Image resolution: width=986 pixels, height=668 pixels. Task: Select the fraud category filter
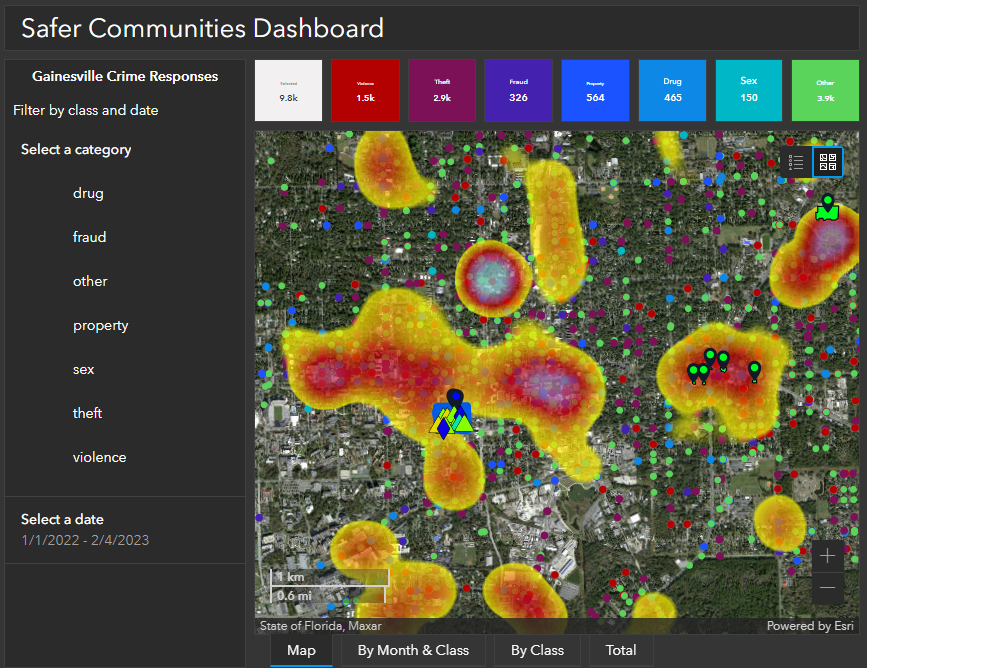pos(89,237)
